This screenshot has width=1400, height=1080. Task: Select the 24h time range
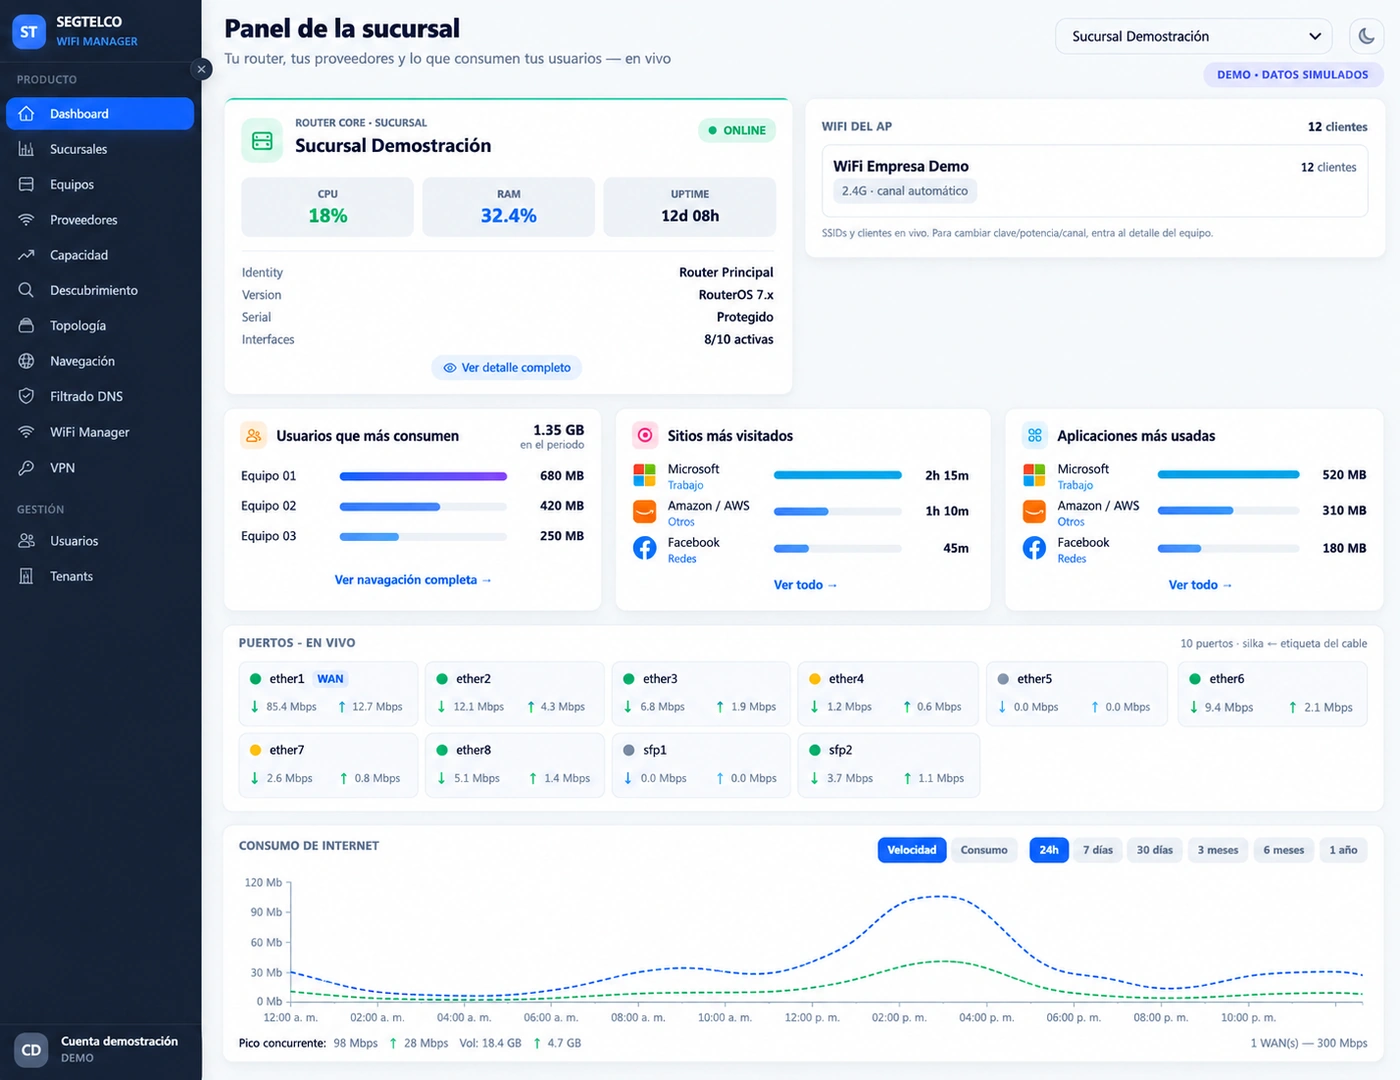pos(1049,850)
